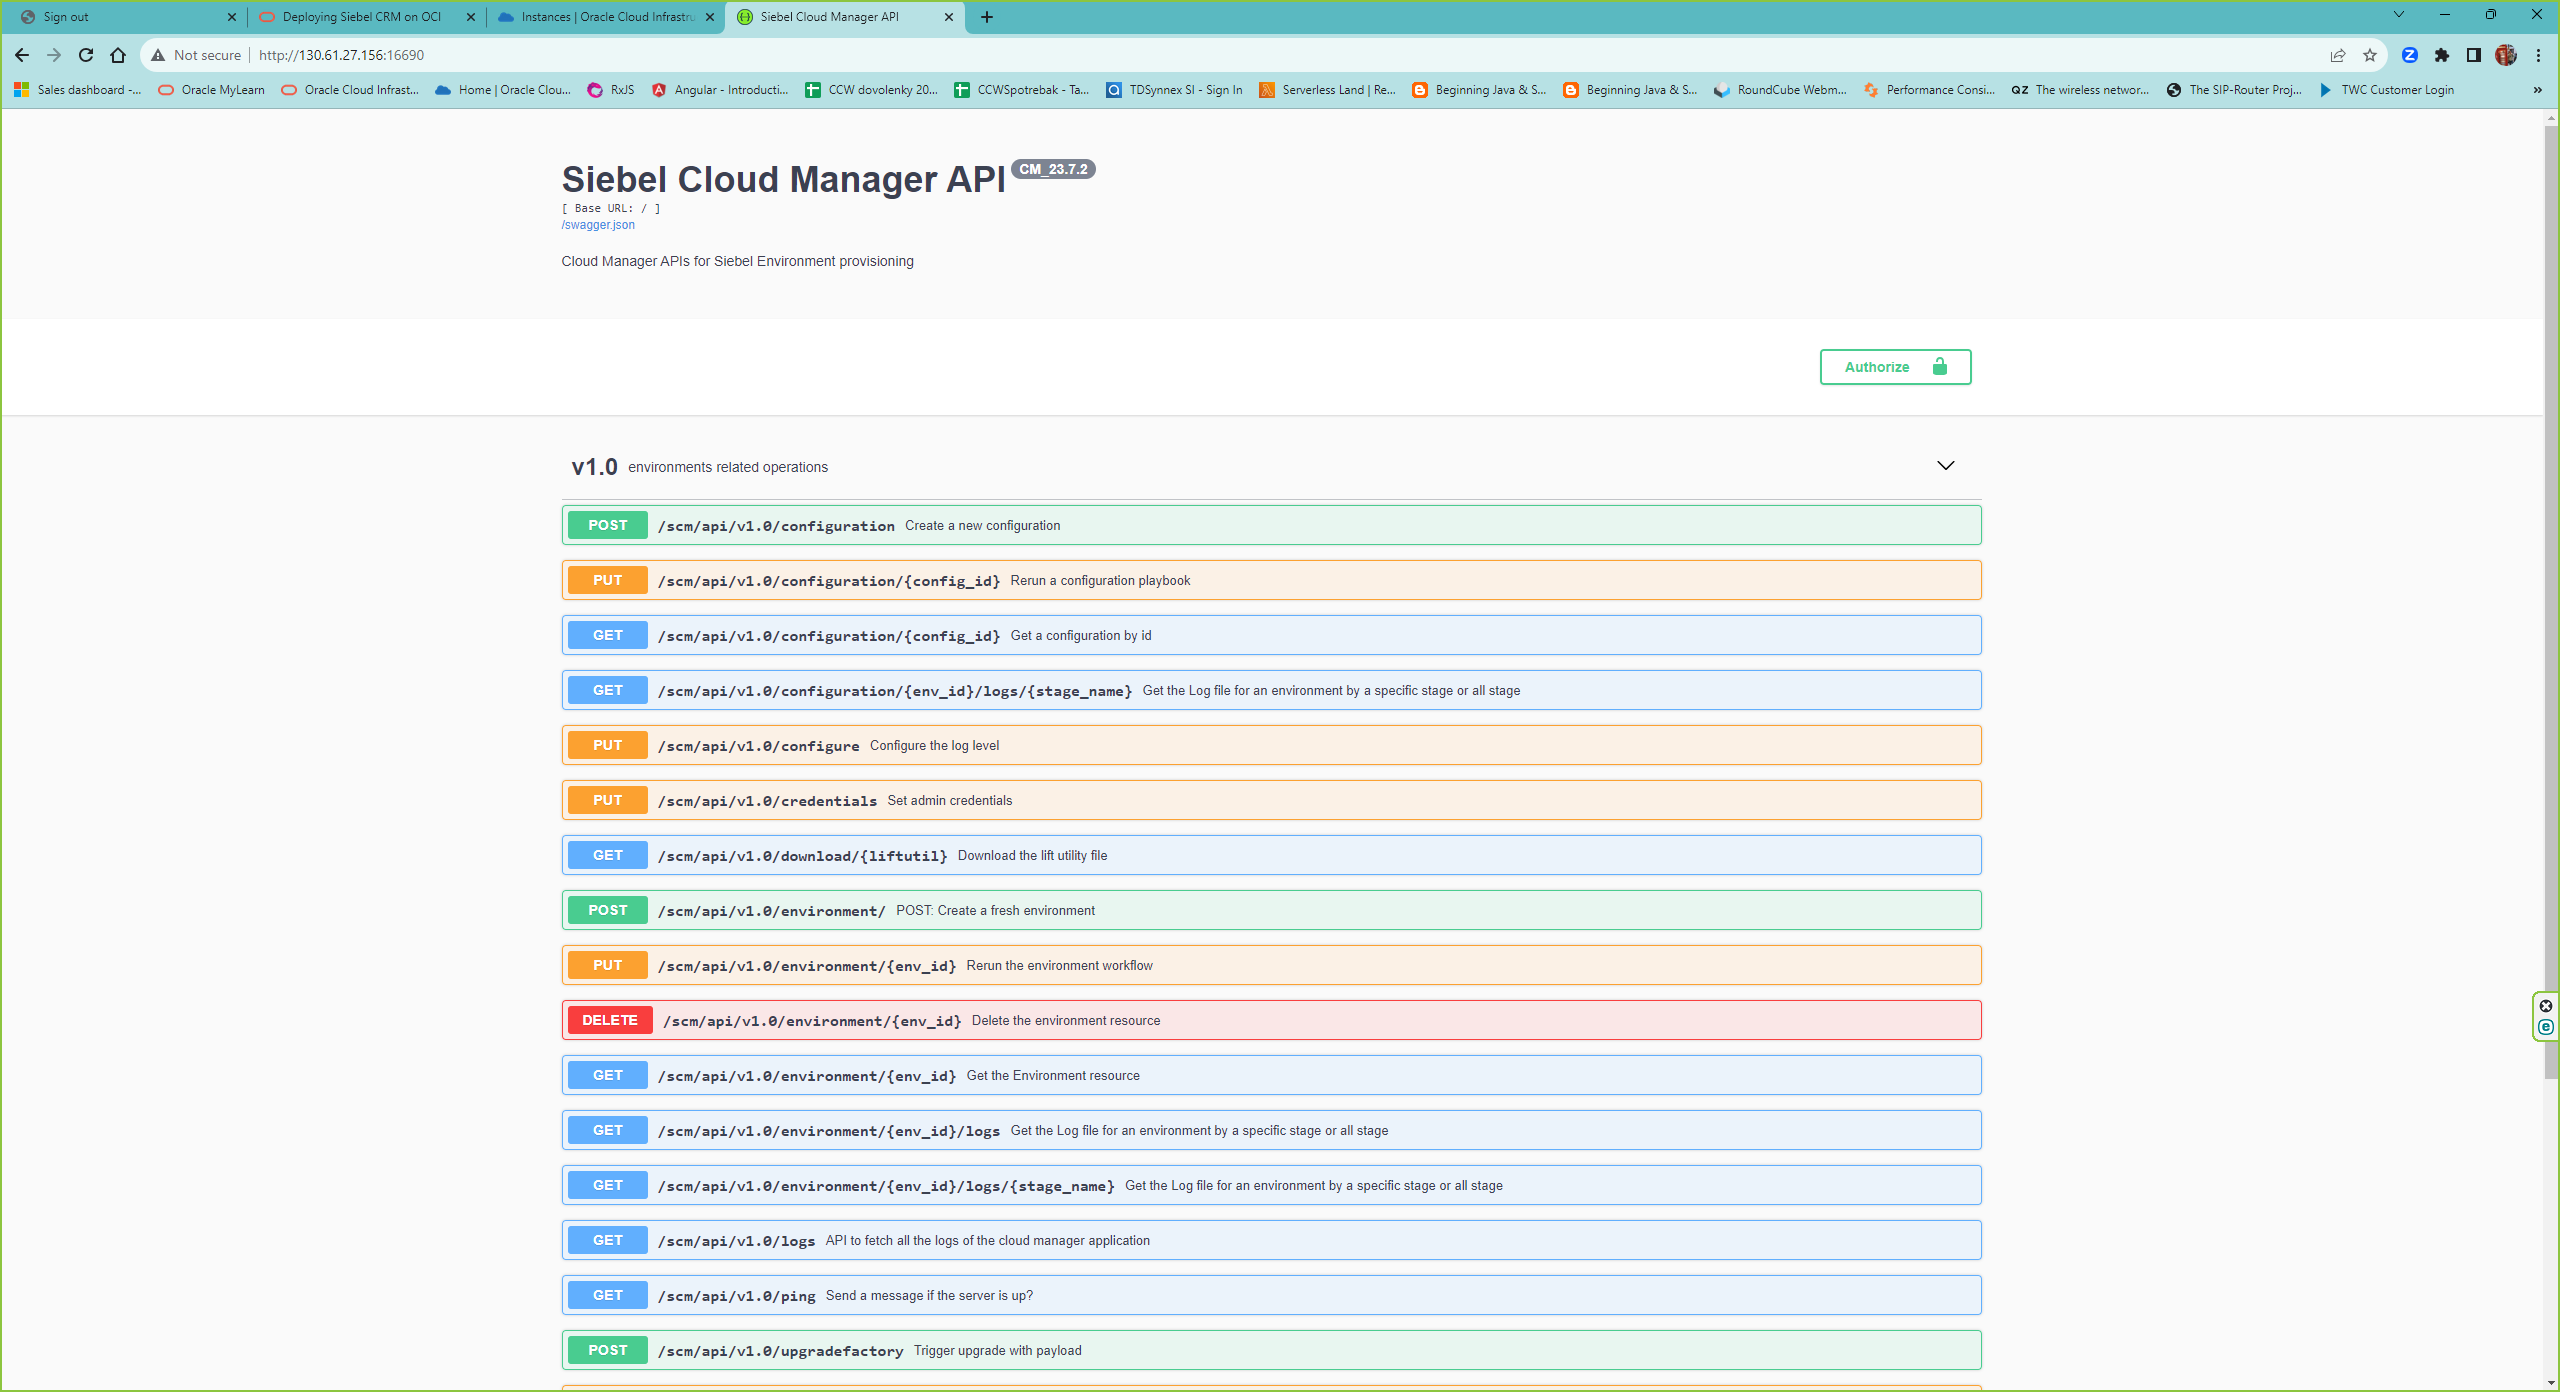
Task: Open a new browser tab
Action: (987, 17)
